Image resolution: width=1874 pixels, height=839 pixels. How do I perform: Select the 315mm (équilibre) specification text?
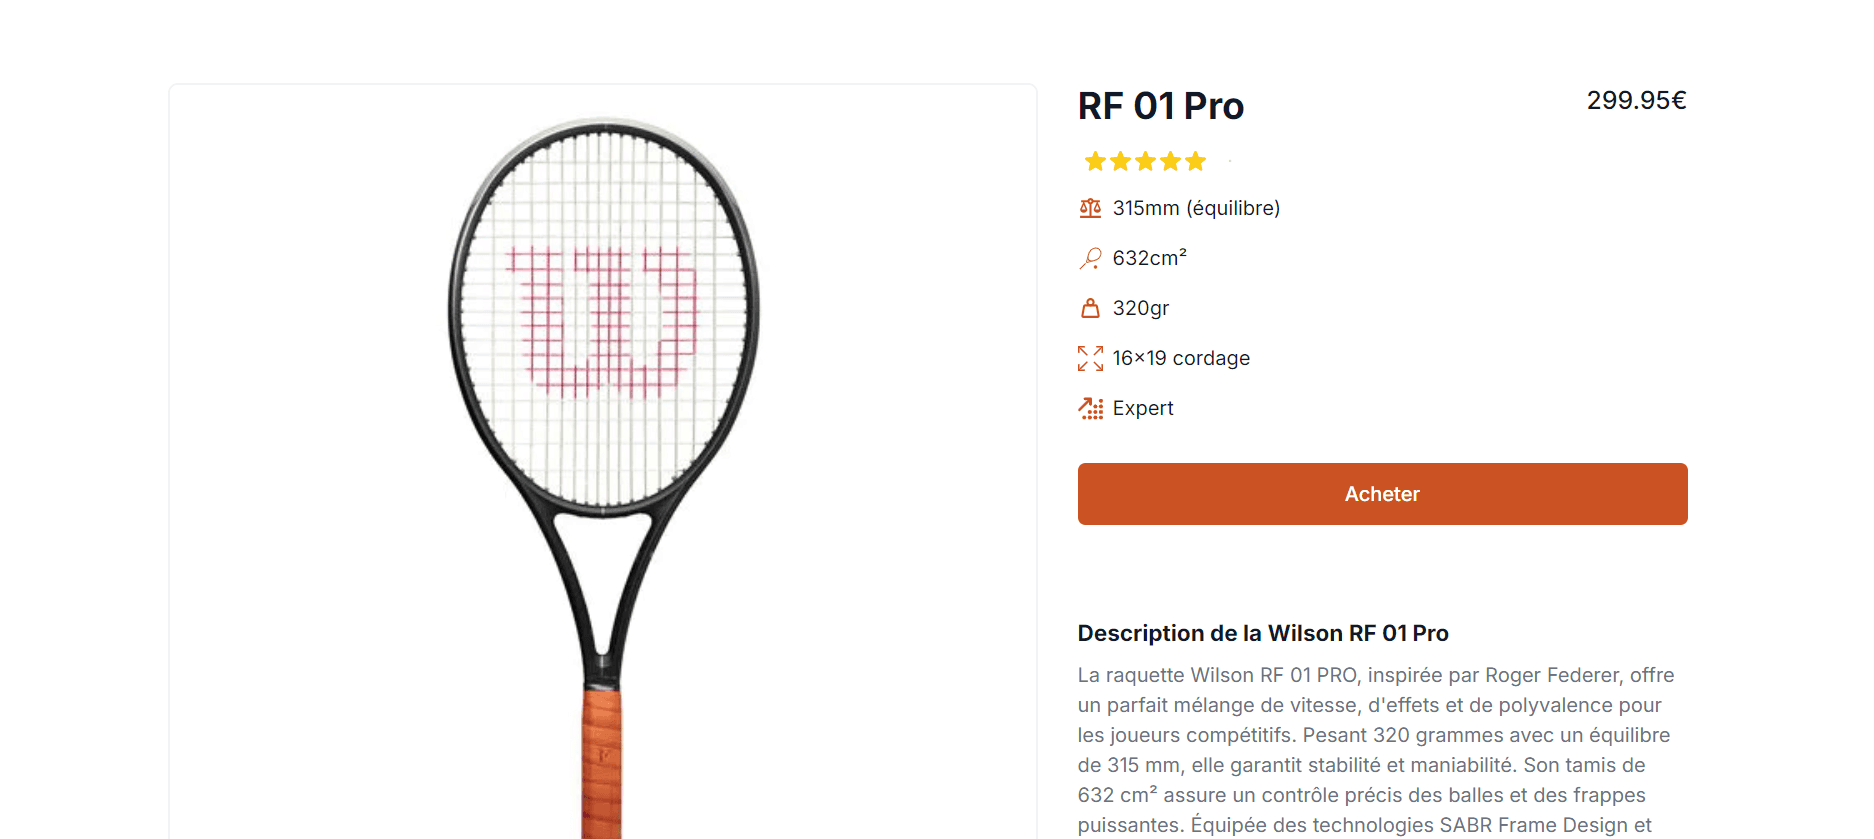click(x=1197, y=207)
